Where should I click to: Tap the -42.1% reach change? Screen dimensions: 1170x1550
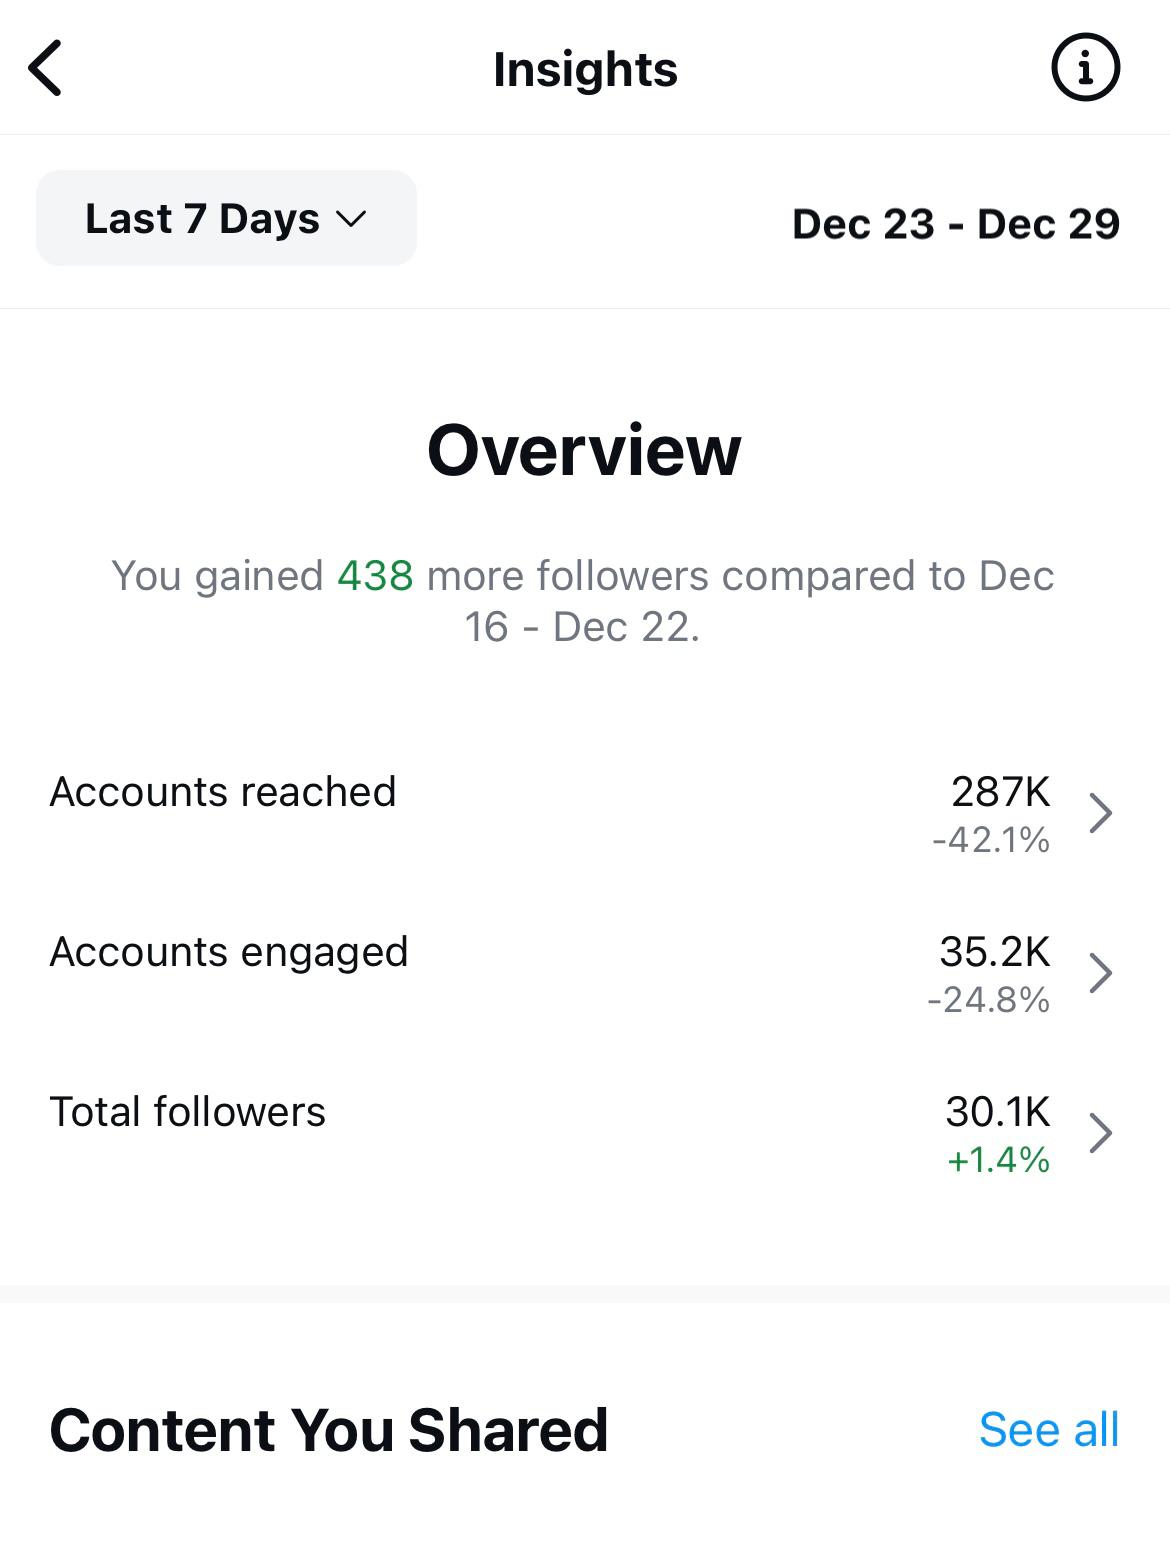pyautogui.click(x=991, y=840)
